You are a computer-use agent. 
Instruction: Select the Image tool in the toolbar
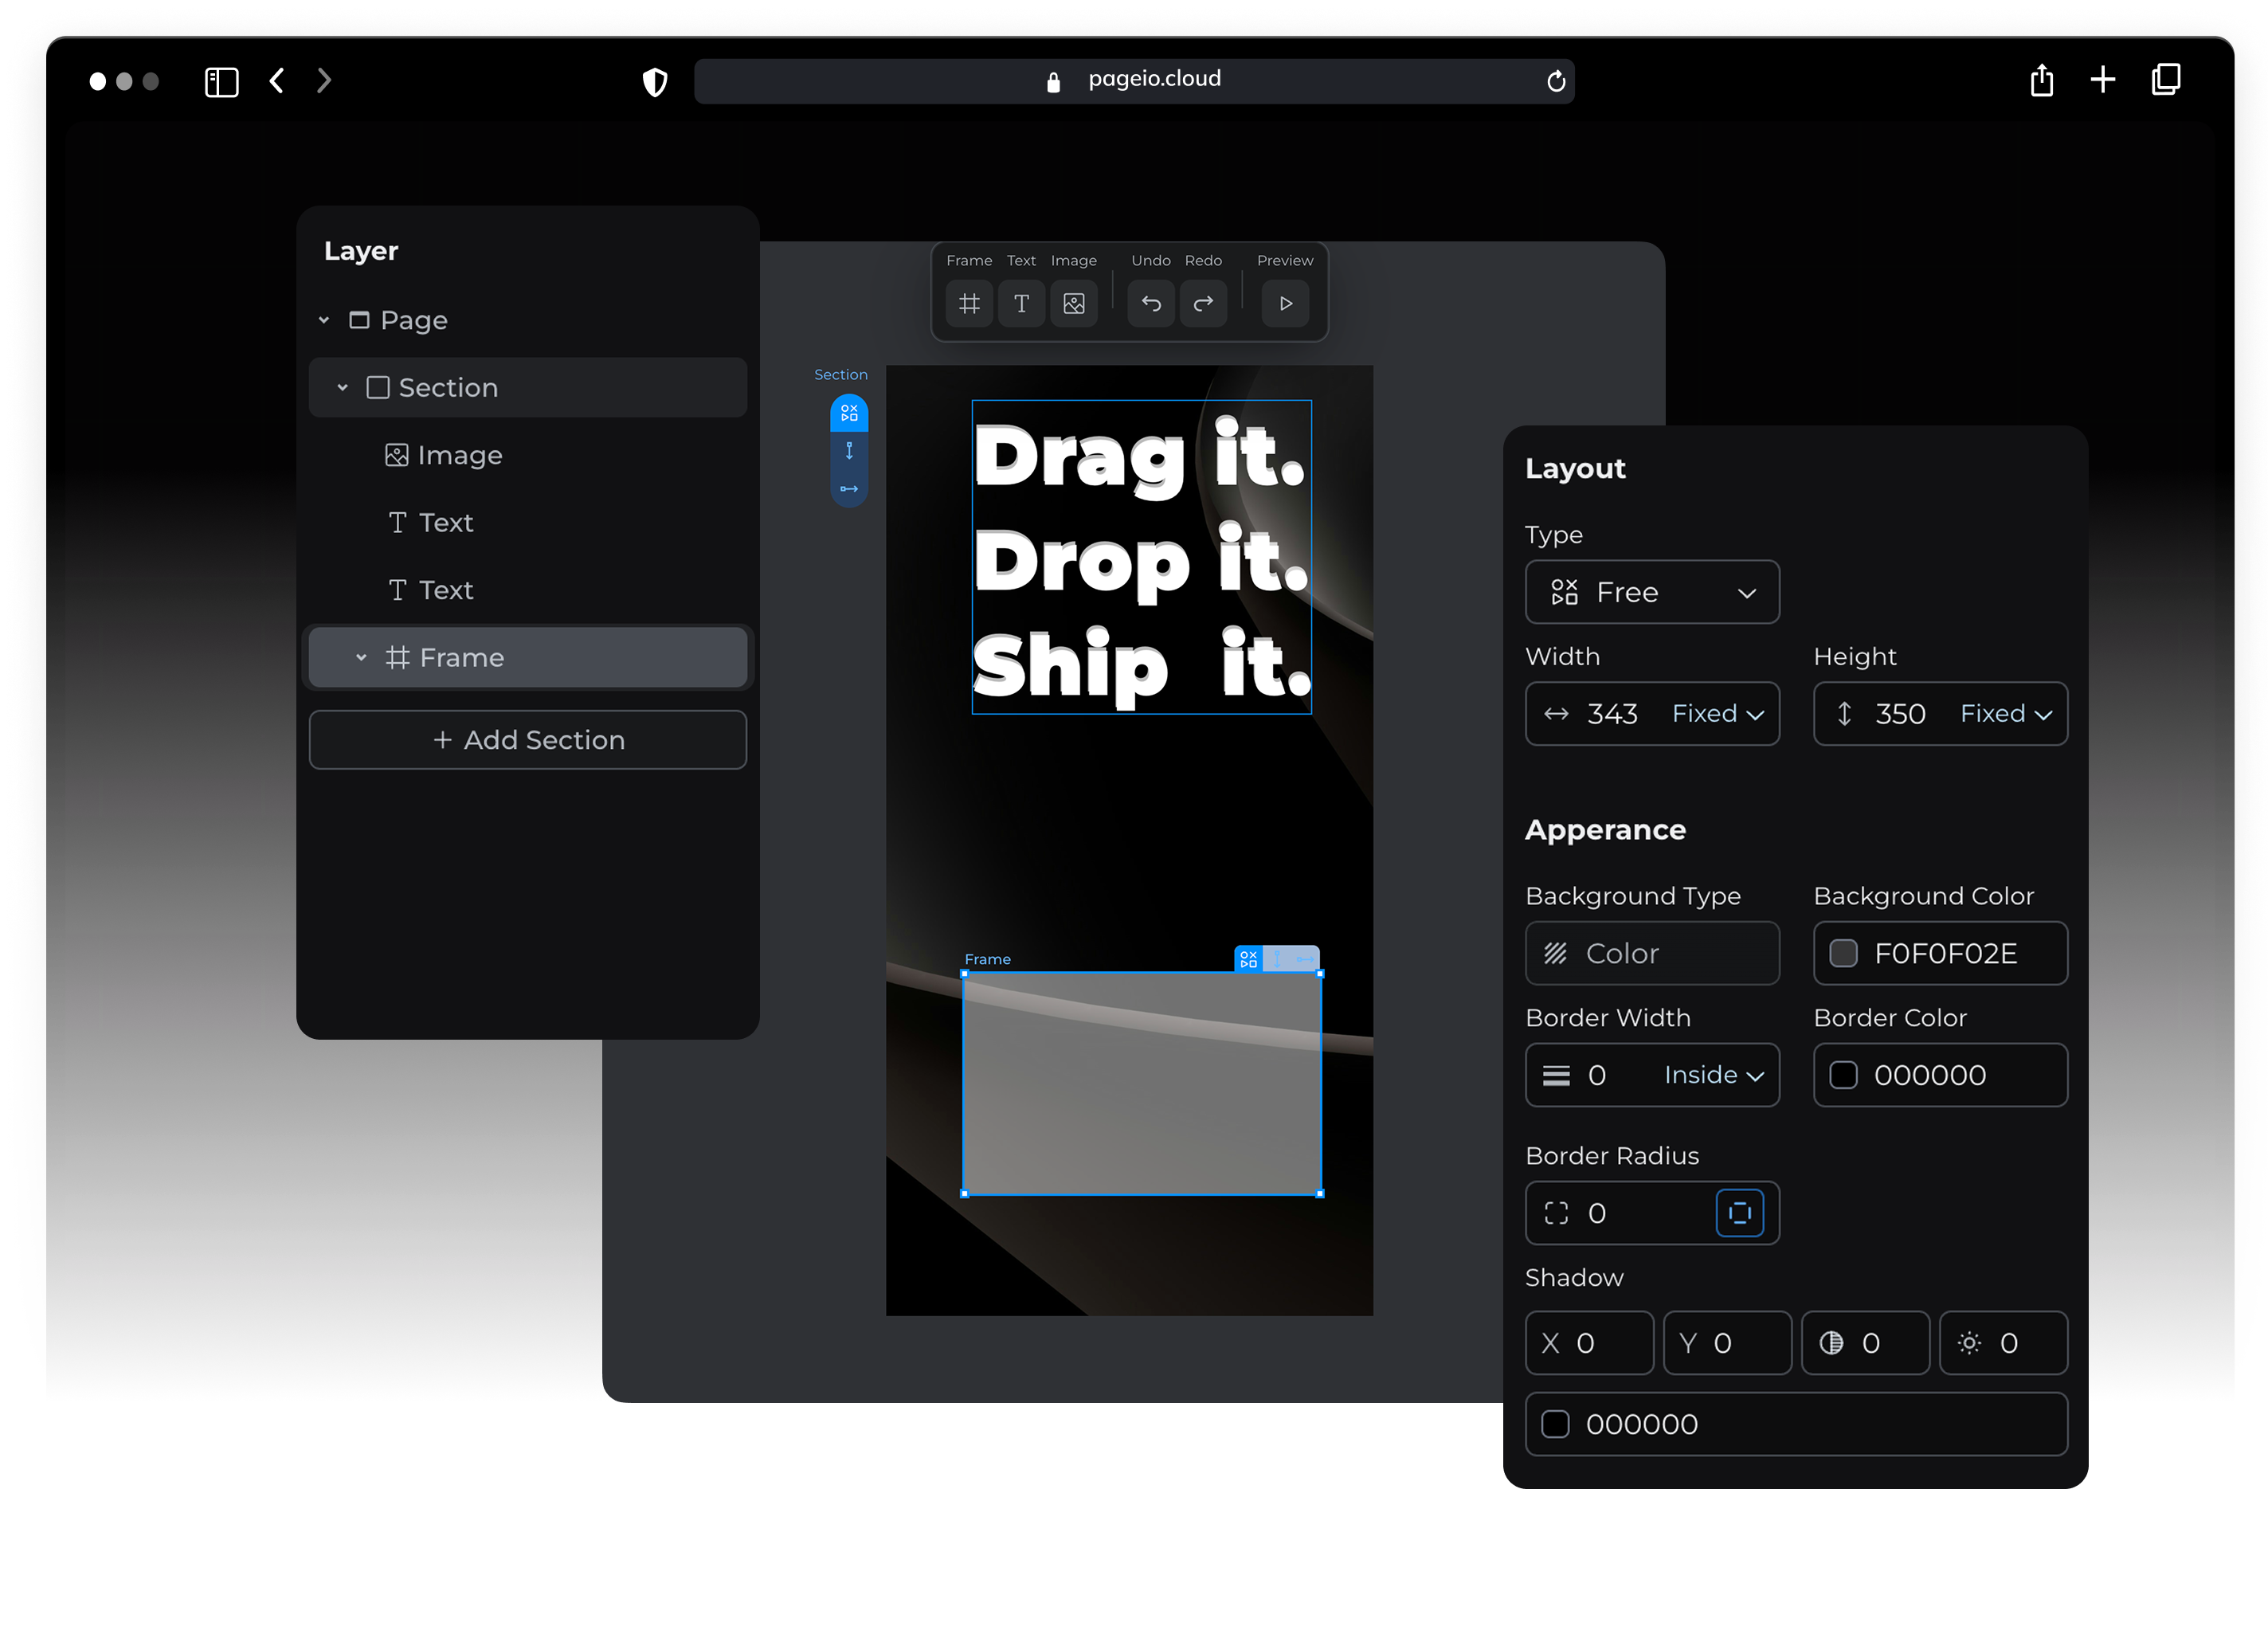click(x=1074, y=303)
